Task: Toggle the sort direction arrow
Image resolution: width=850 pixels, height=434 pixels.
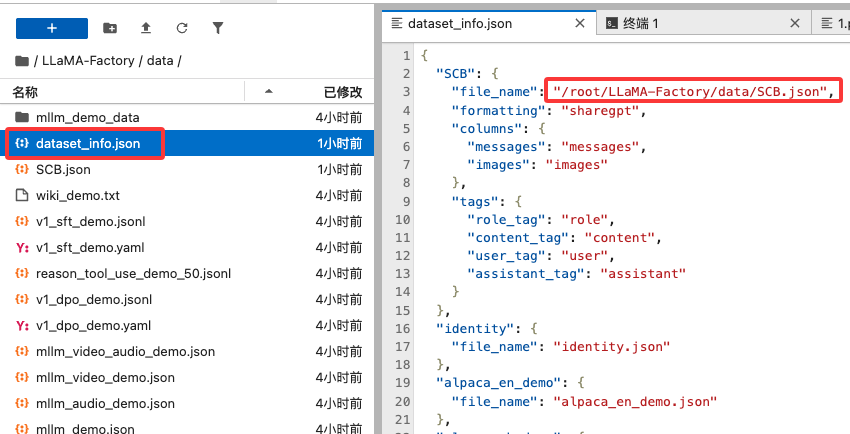Action: [x=268, y=92]
